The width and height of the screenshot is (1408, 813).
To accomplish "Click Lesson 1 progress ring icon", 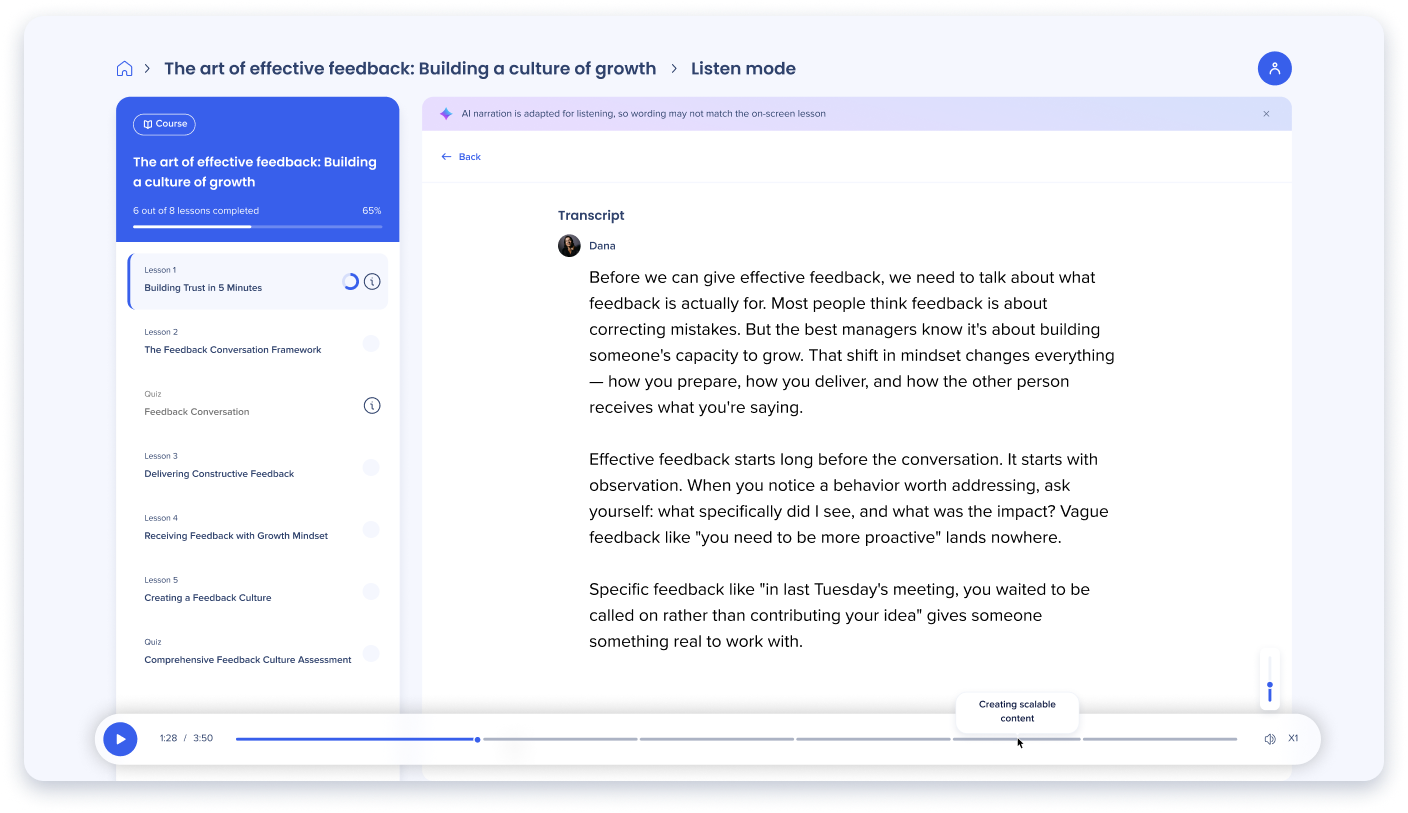I will click(350, 282).
